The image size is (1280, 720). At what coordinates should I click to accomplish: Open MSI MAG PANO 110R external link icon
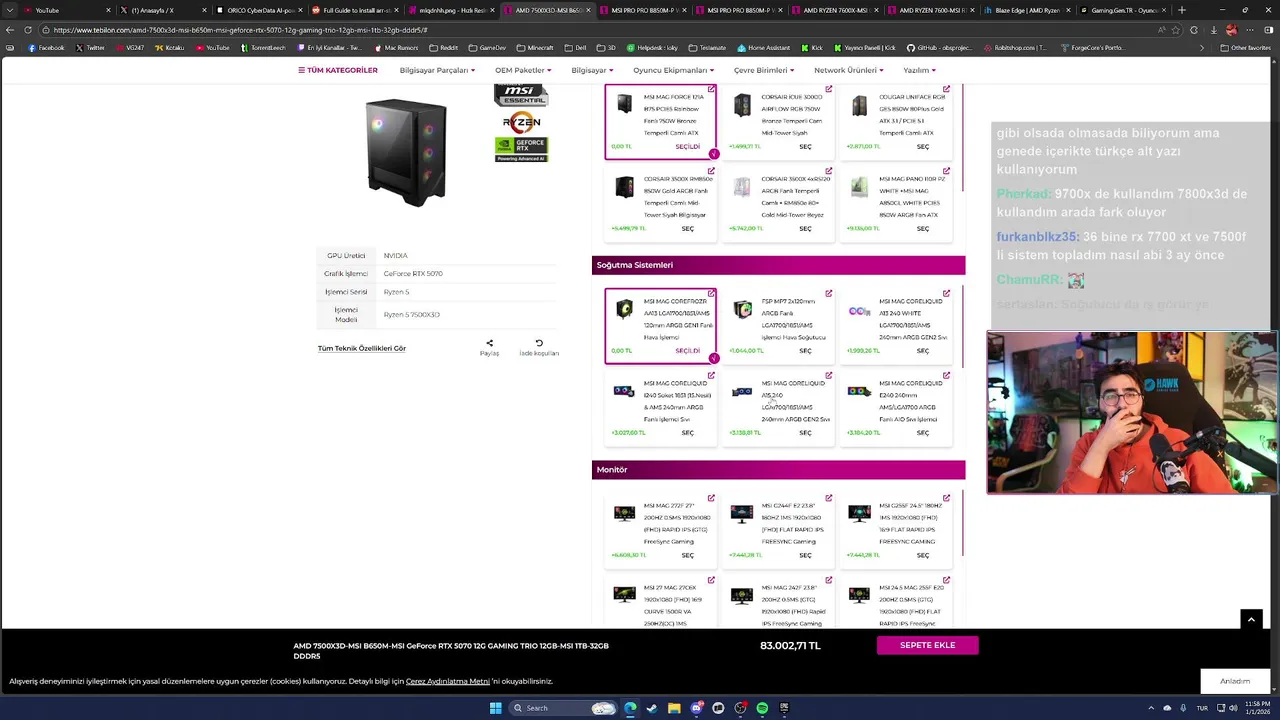pyautogui.click(x=946, y=171)
